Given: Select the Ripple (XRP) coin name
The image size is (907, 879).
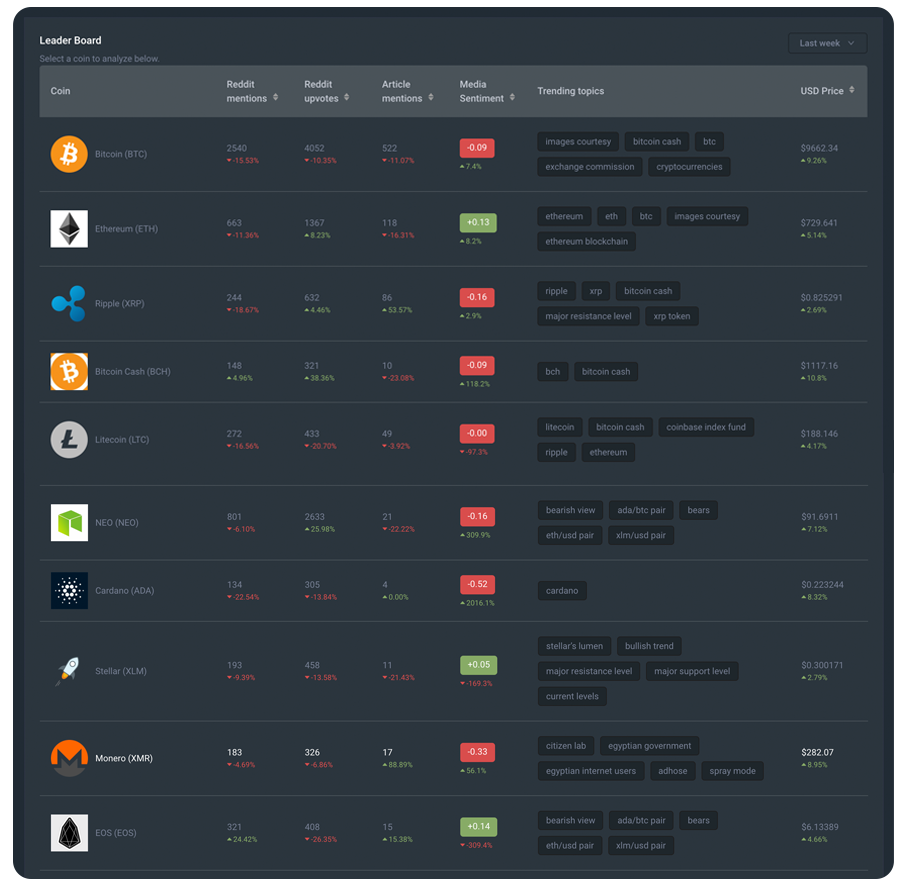Looking at the screenshot, I should coord(120,304).
